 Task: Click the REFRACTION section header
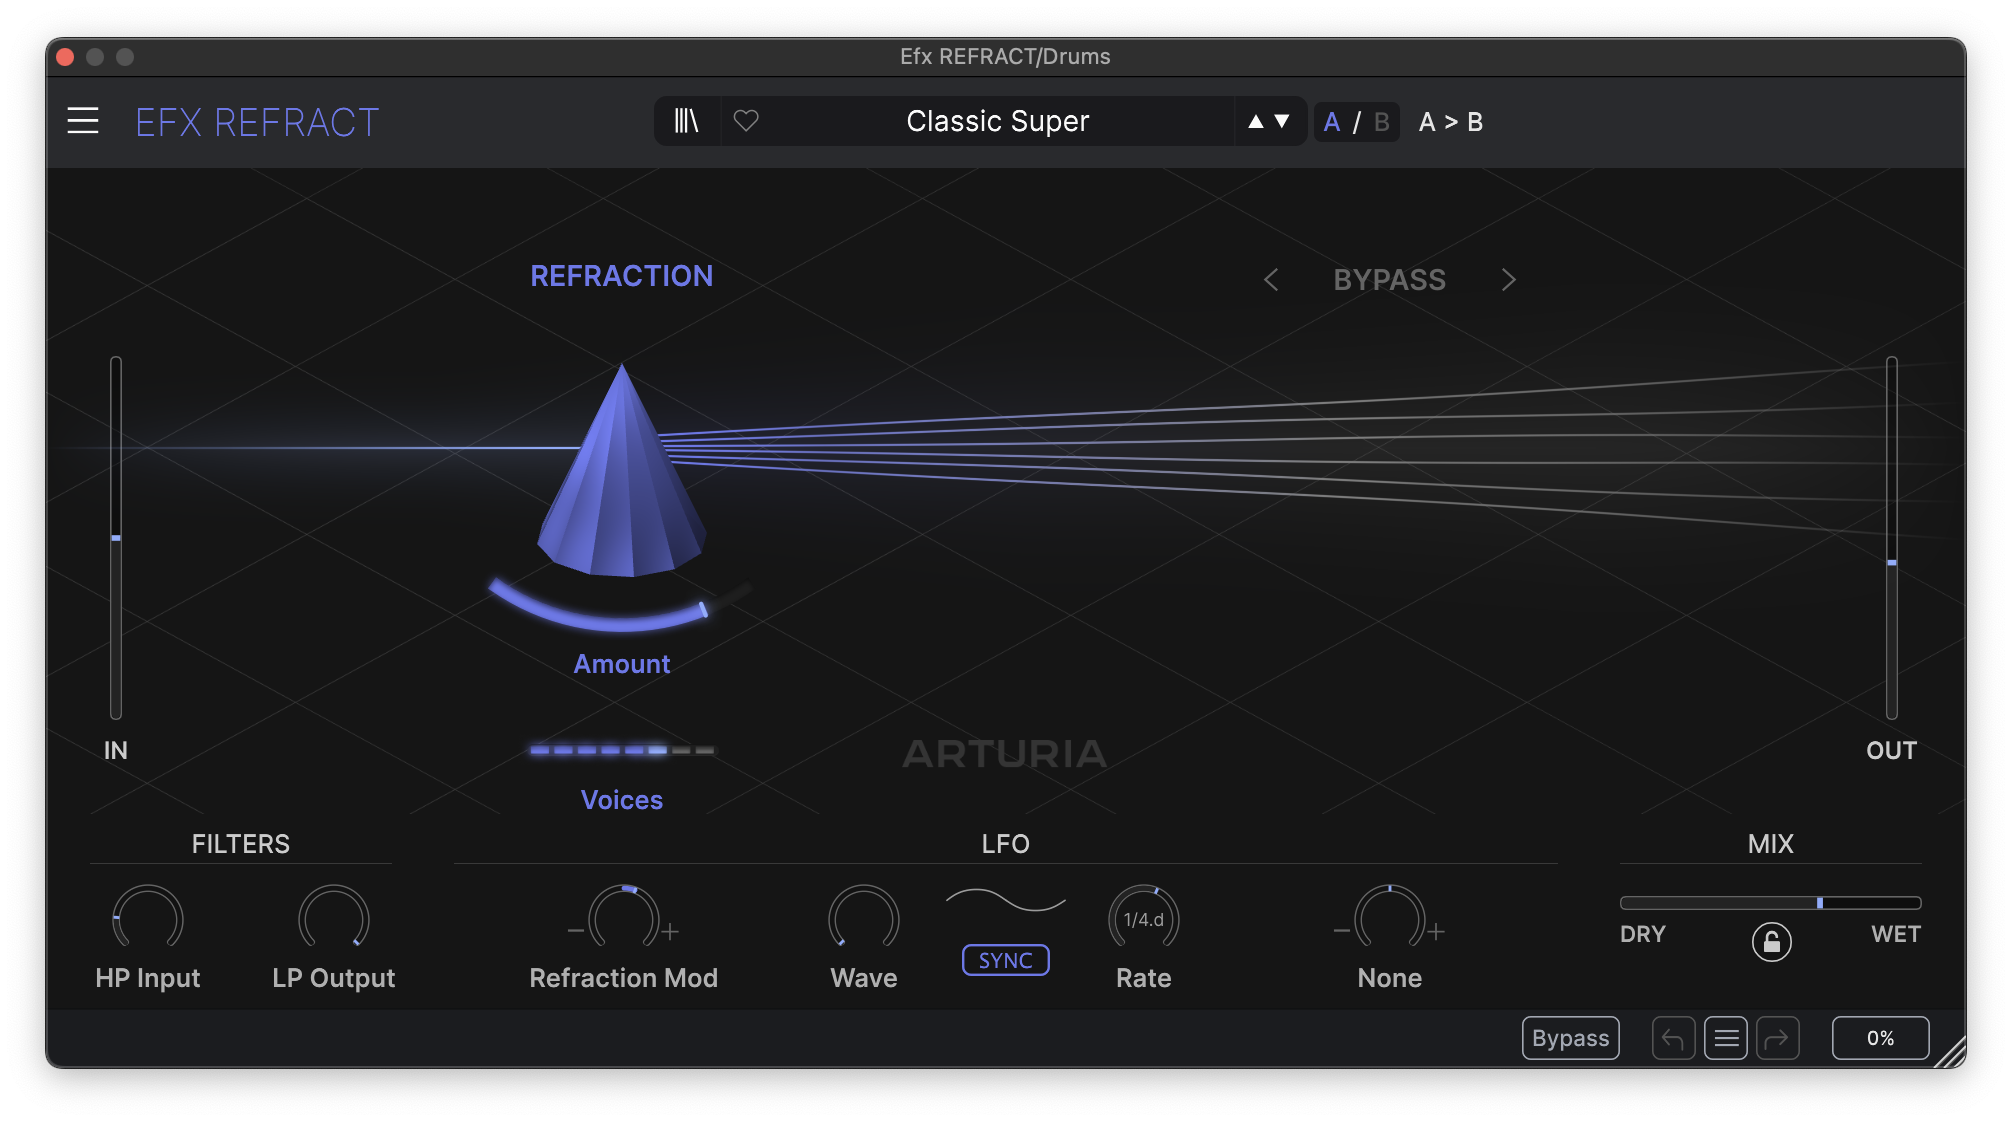[x=622, y=276]
